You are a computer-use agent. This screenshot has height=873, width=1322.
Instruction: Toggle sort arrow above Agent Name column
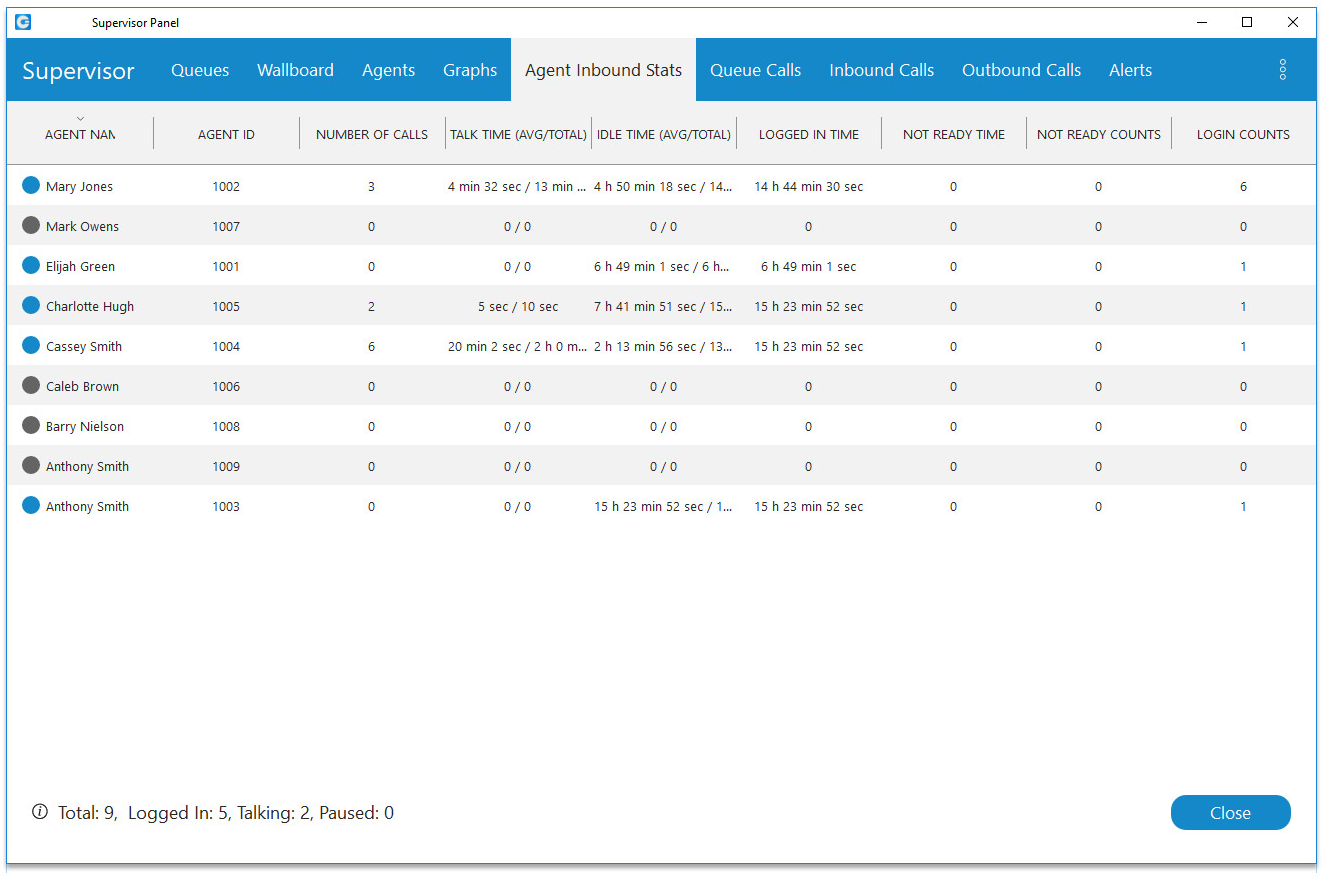pyautogui.click(x=80, y=119)
